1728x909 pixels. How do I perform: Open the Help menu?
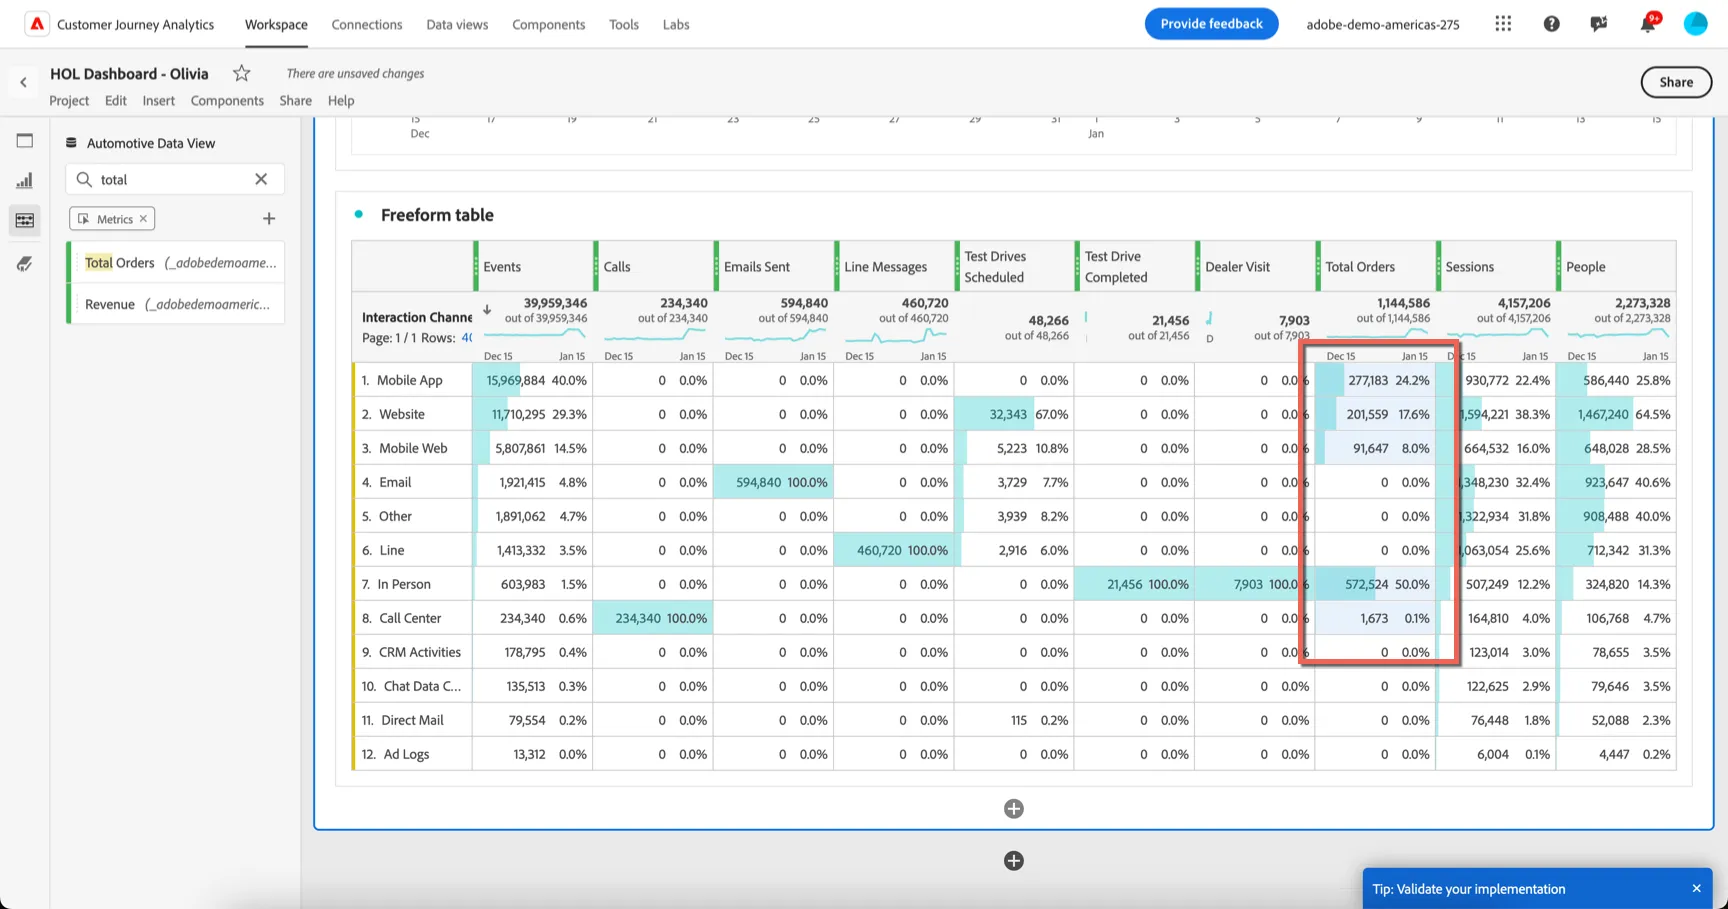tap(341, 100)
